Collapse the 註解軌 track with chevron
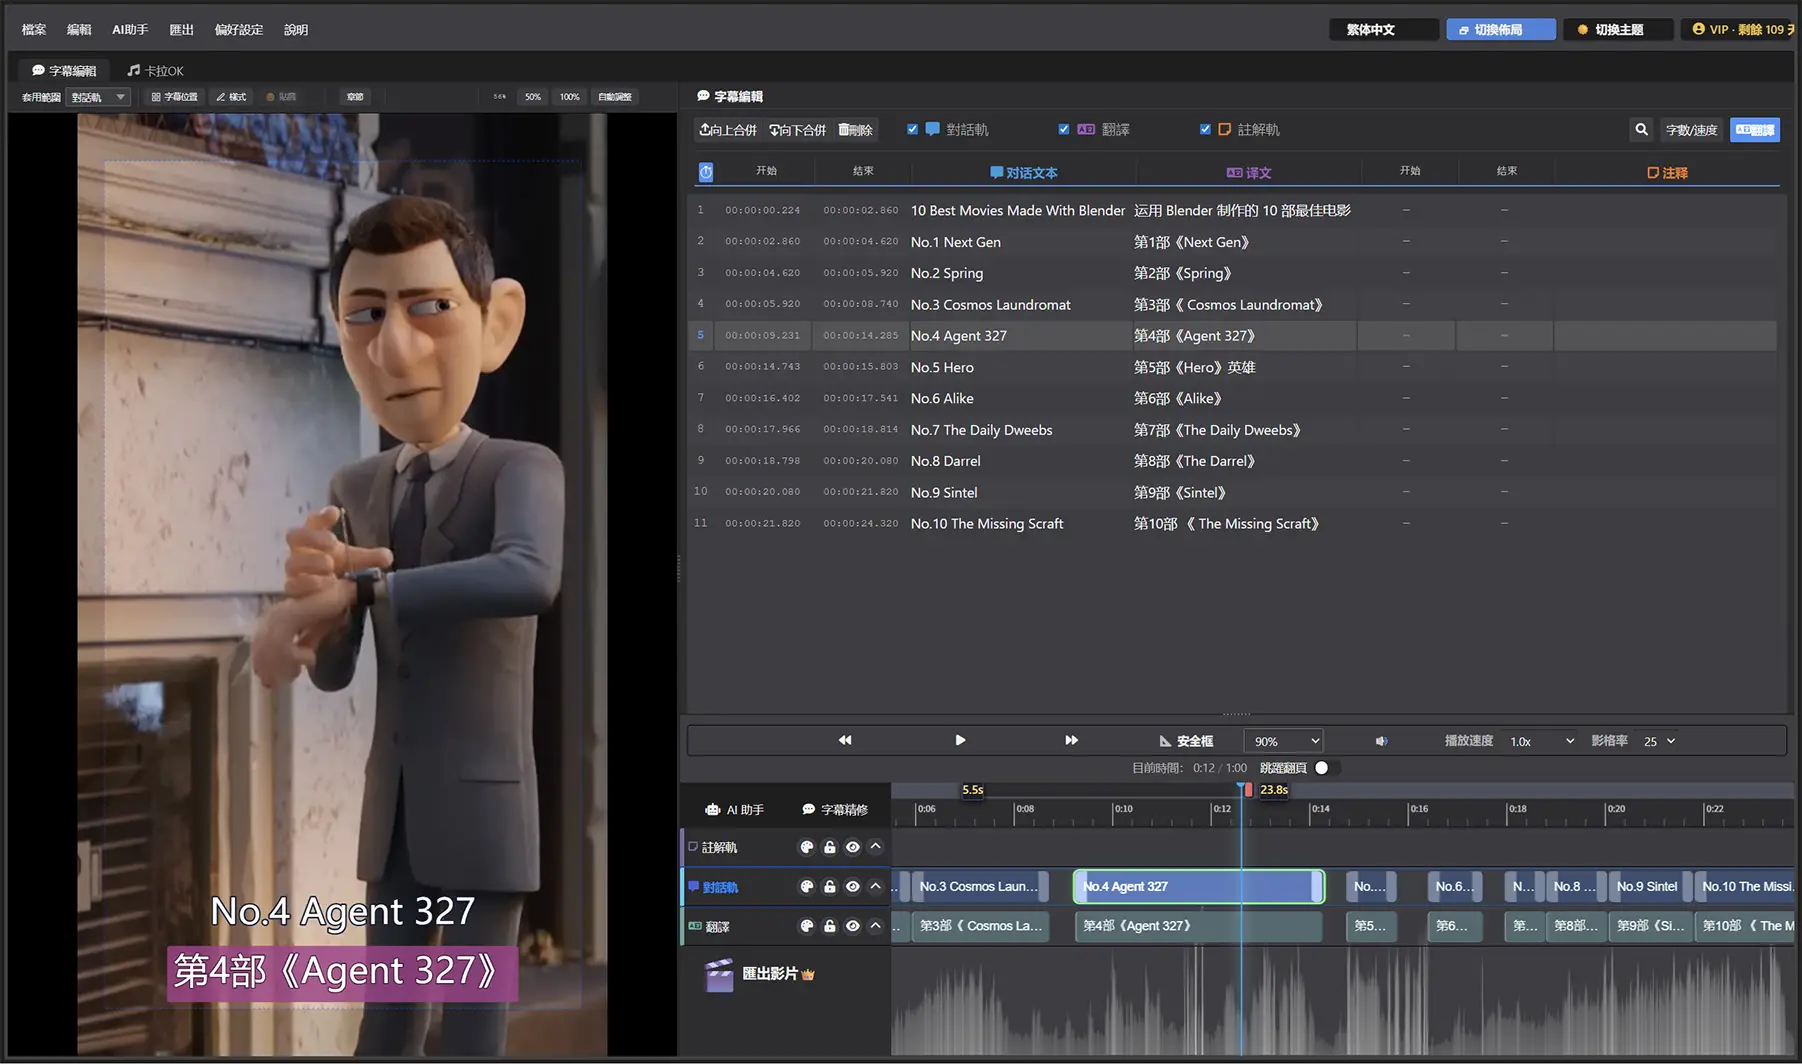Viewport: 1802px width, 1064px height. coord(876,847)
